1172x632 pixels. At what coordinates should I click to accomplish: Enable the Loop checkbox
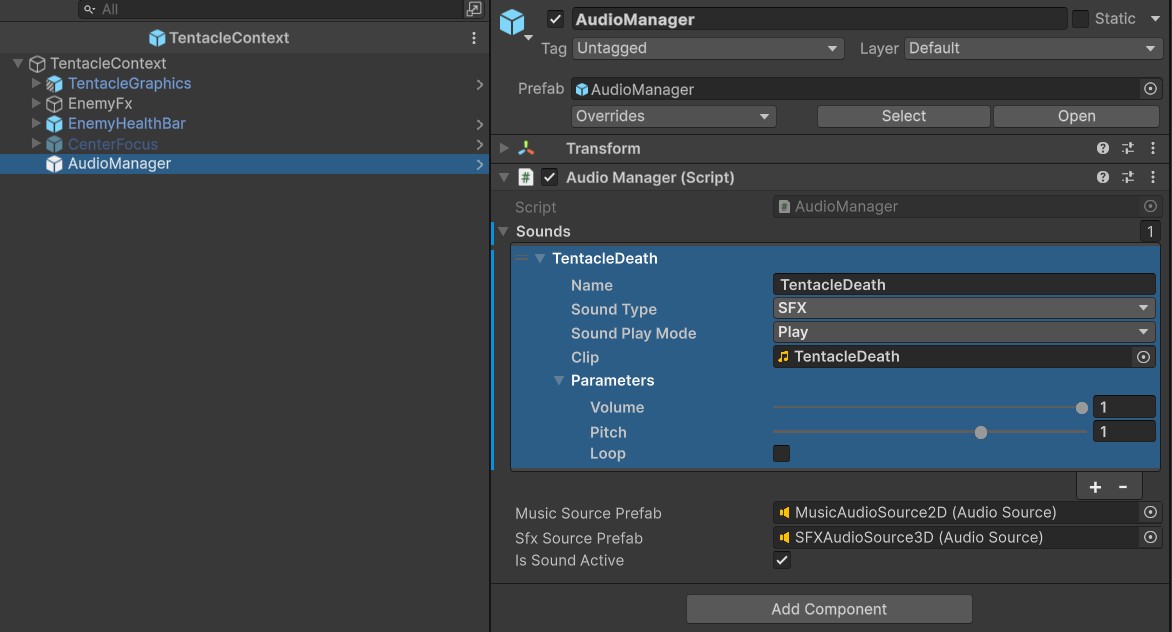tap(782, 454)
